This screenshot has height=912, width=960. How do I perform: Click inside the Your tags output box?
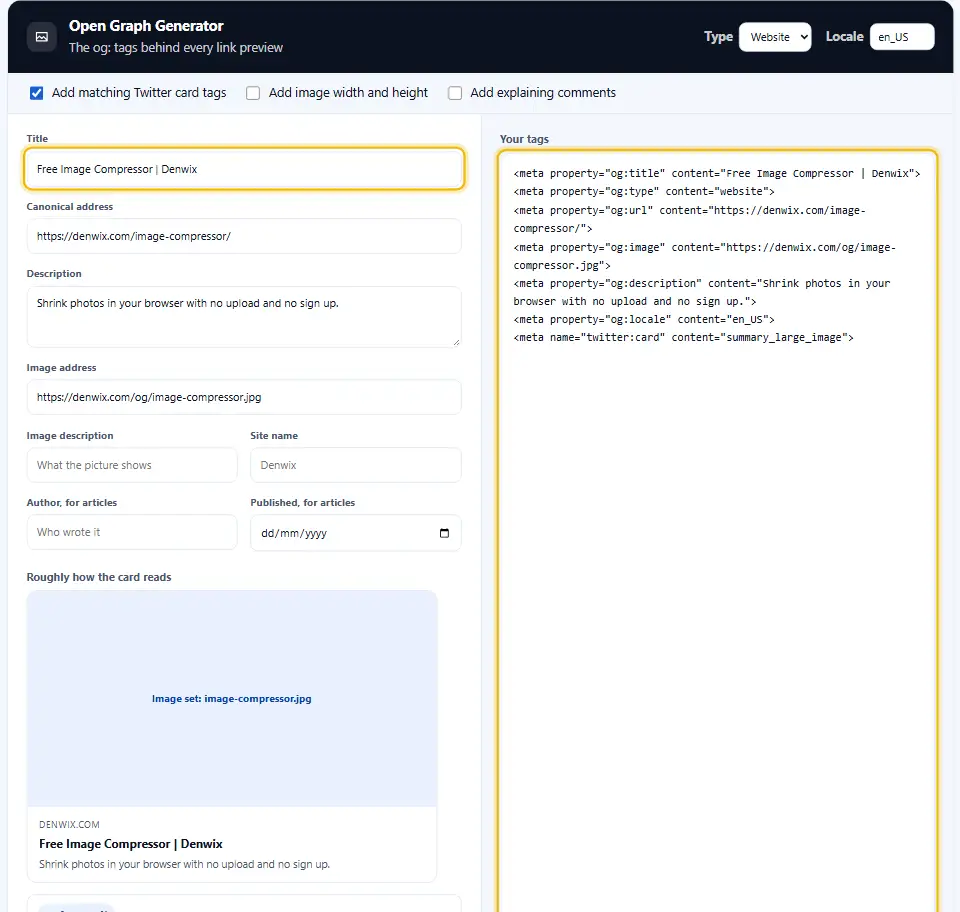pyautogui.click(x=718, y=533)
